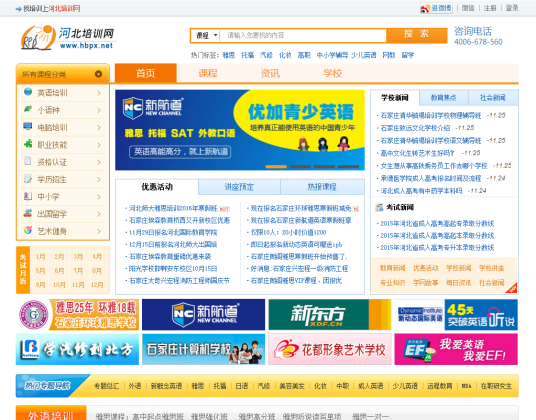
Task: Select the first banner slide indicator
Action: 276,166
